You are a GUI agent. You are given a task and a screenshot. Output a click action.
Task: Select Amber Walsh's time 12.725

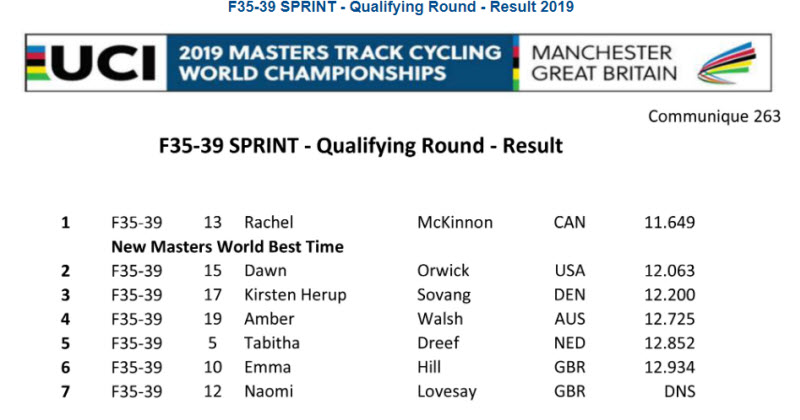pos(669,319)
